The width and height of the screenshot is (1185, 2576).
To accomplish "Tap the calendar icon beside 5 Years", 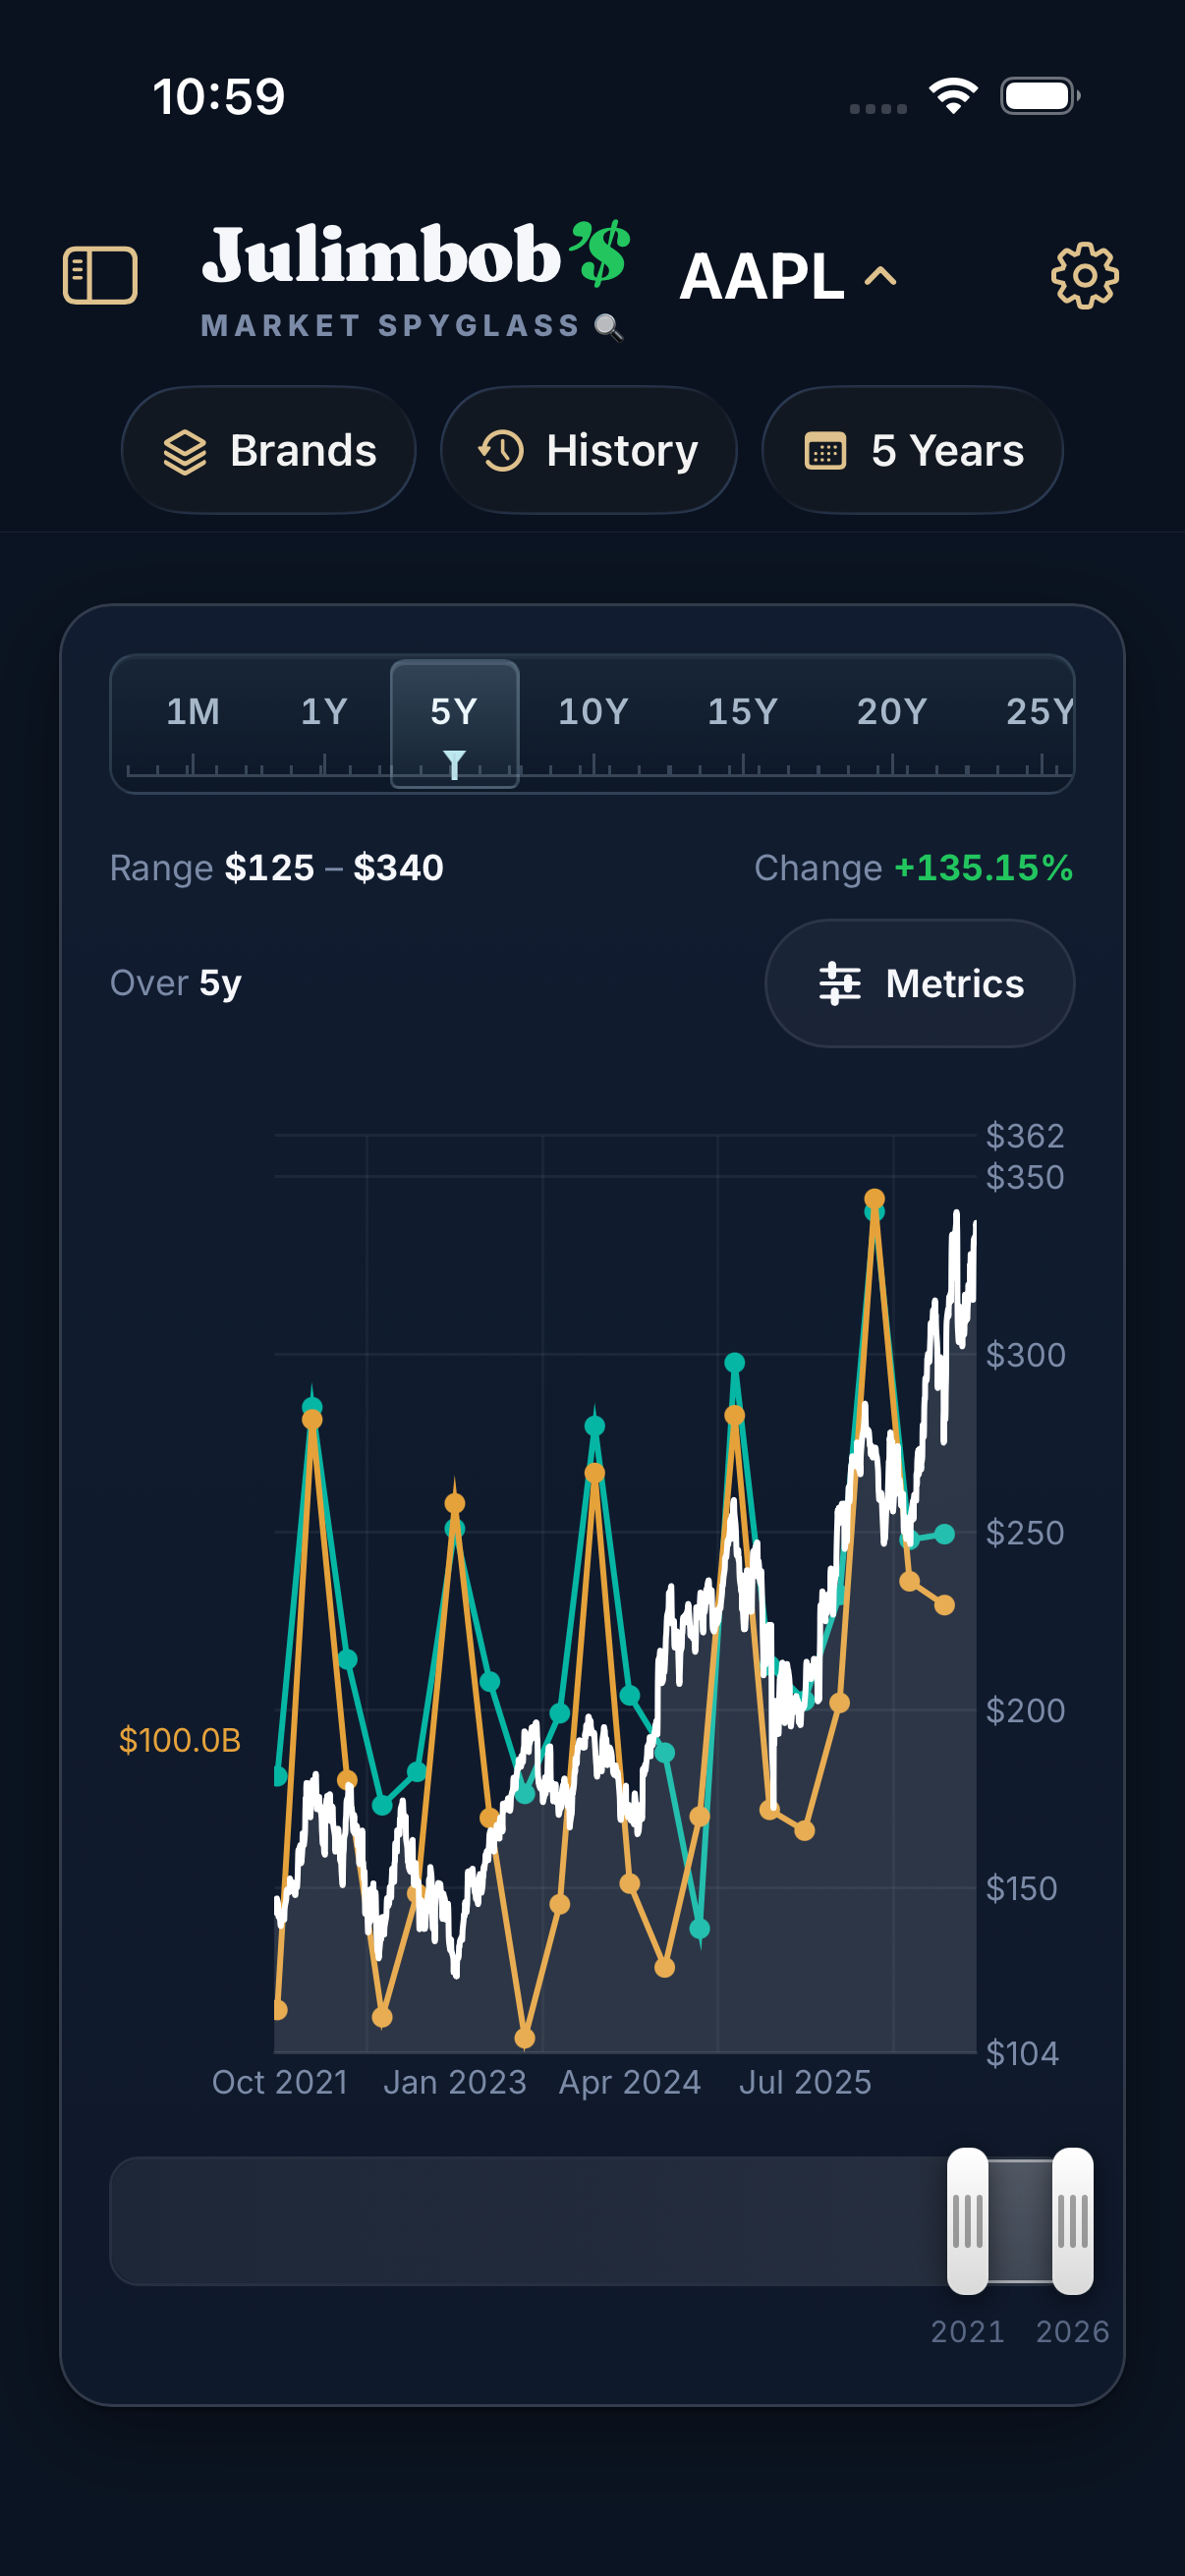I will tap(825, 450).
